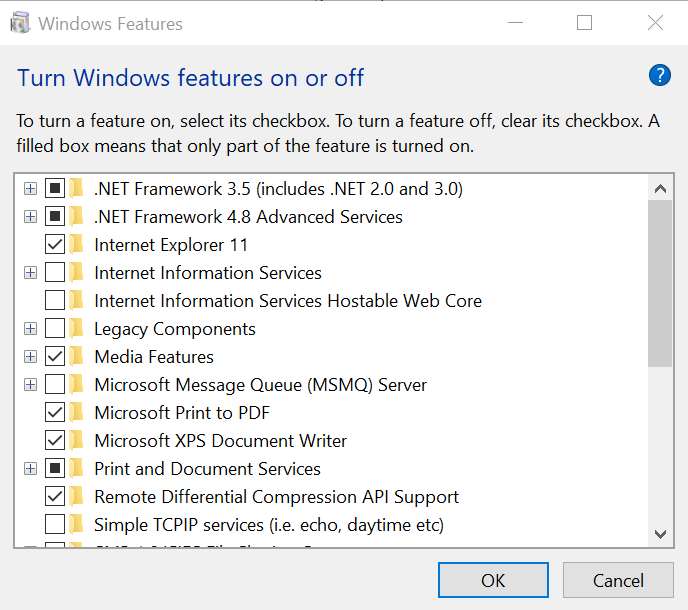Expand the Print and Document Services node
The image size is (688, 610).
pyautogui.click(x=30, y=469)
